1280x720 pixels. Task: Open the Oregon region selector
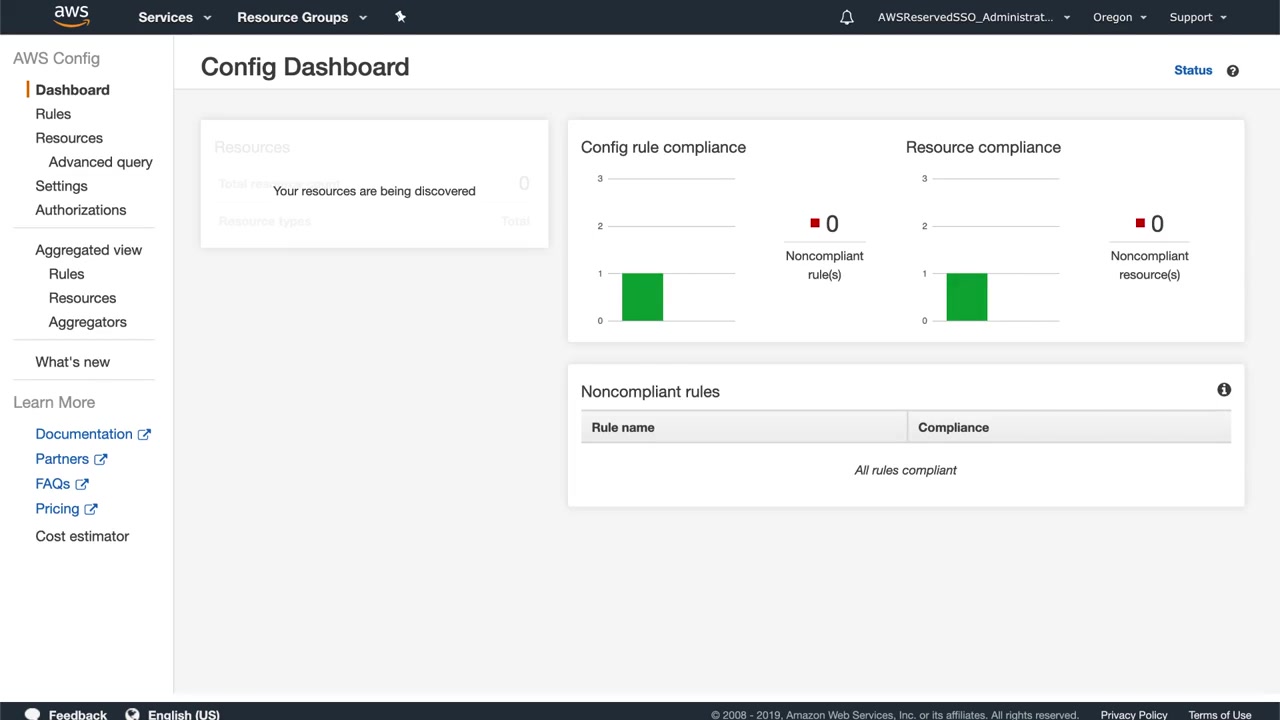click(1119, 17)
